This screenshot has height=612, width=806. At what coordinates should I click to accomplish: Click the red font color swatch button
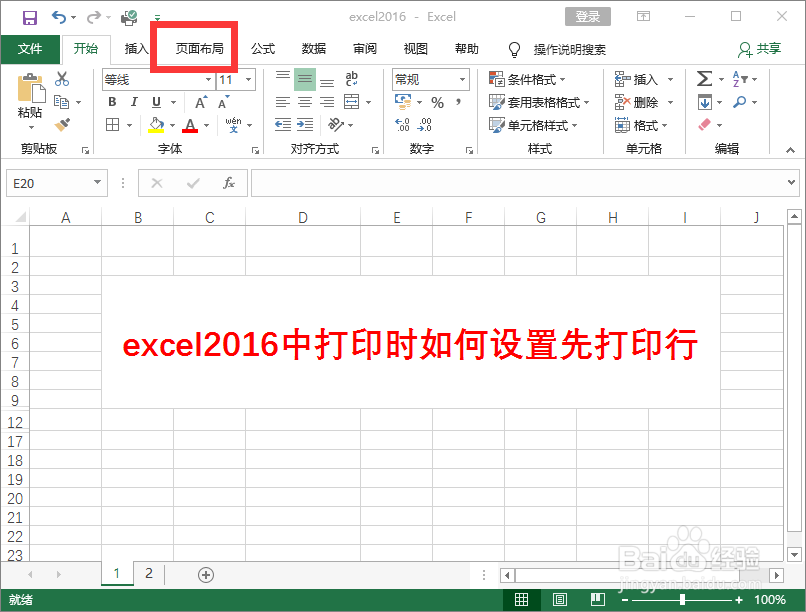point(190,125)
